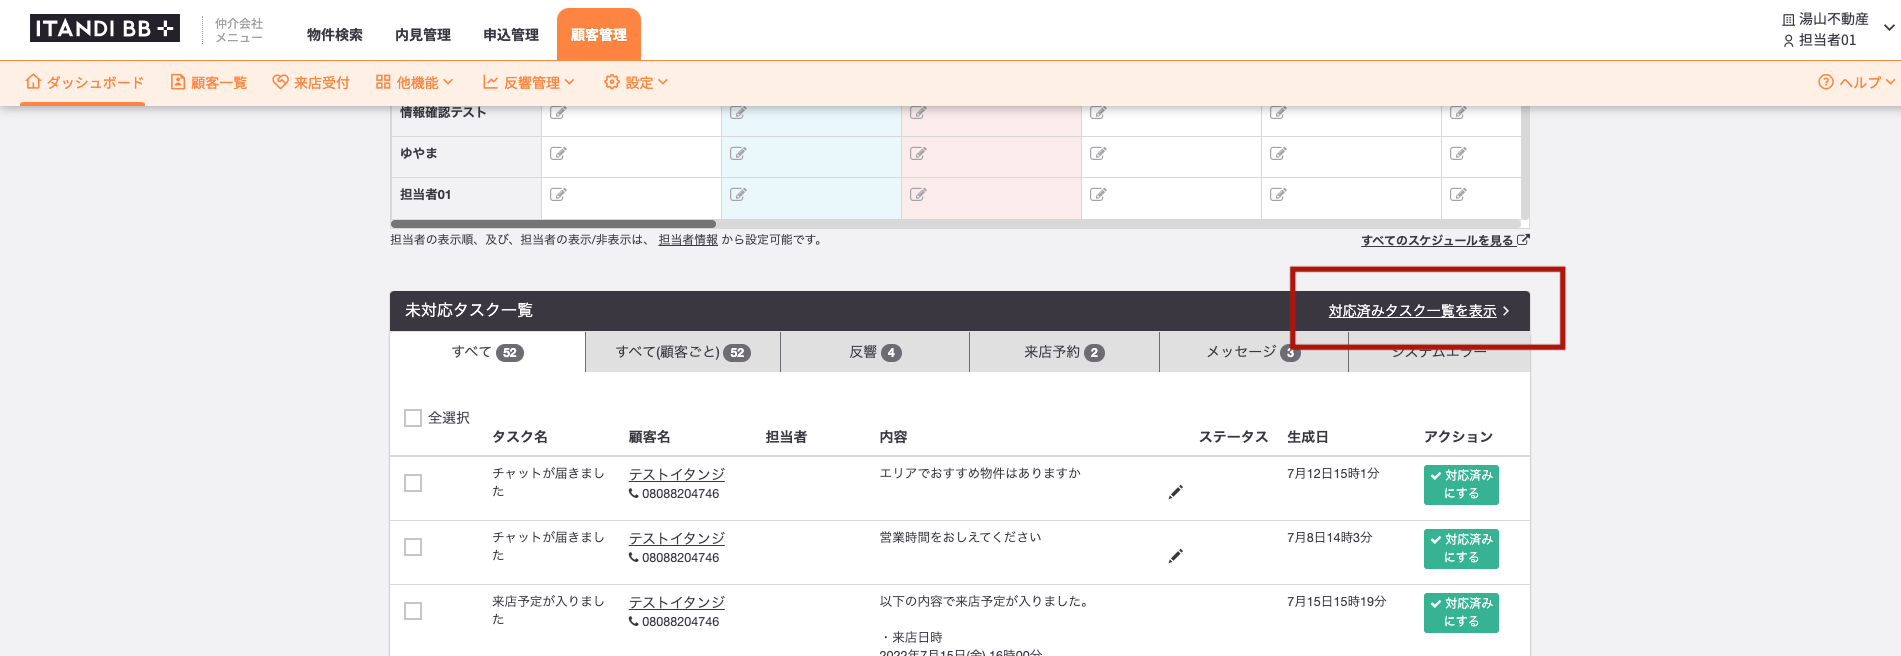Switch to the 来店予約 2 tab
The image size is (1901, 656).
(x=1064, y=352)
